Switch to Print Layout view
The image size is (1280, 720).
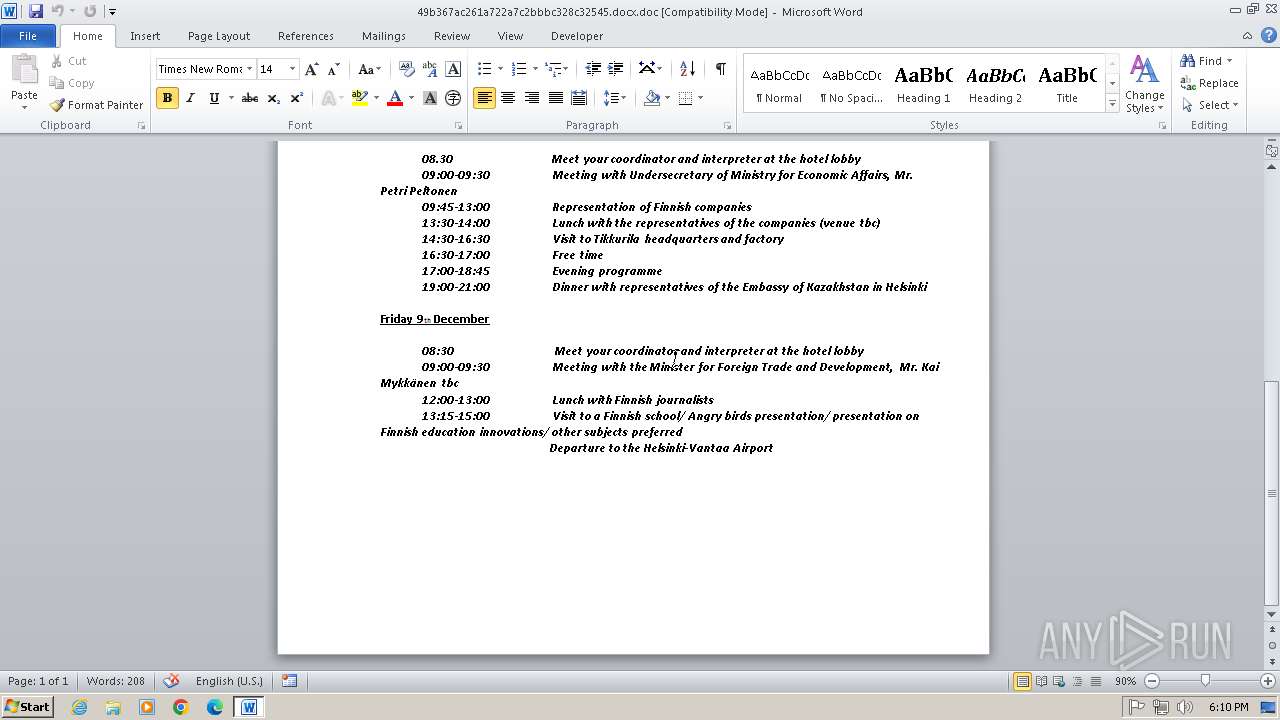(x=1022, y=681)
